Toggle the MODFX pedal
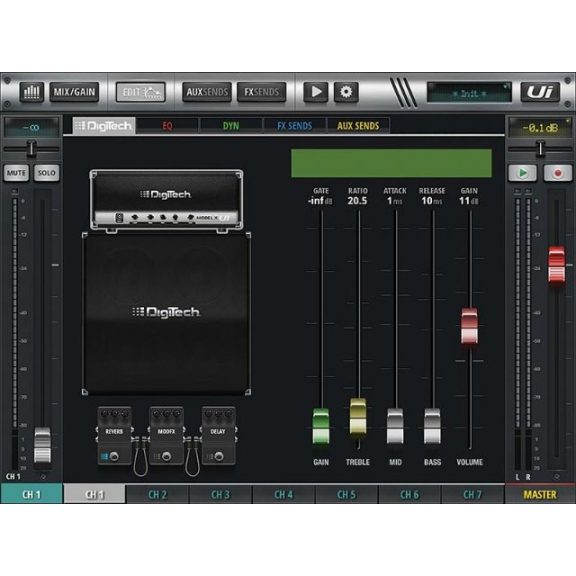Screen dimensions: 576x576 pos(166,436)
